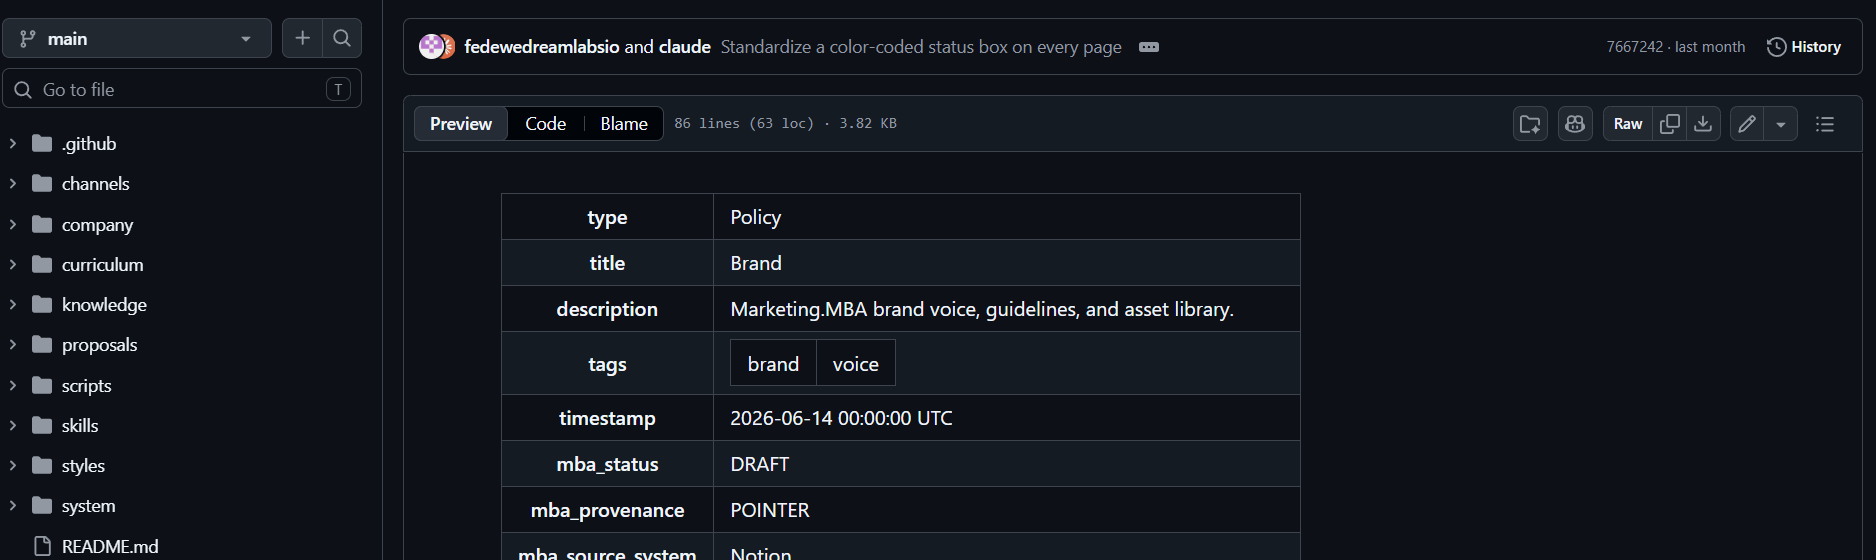The width and height of the screenshot is (1876, 560).
Task: Select the Preview tab
Action: tap(461, 124)
